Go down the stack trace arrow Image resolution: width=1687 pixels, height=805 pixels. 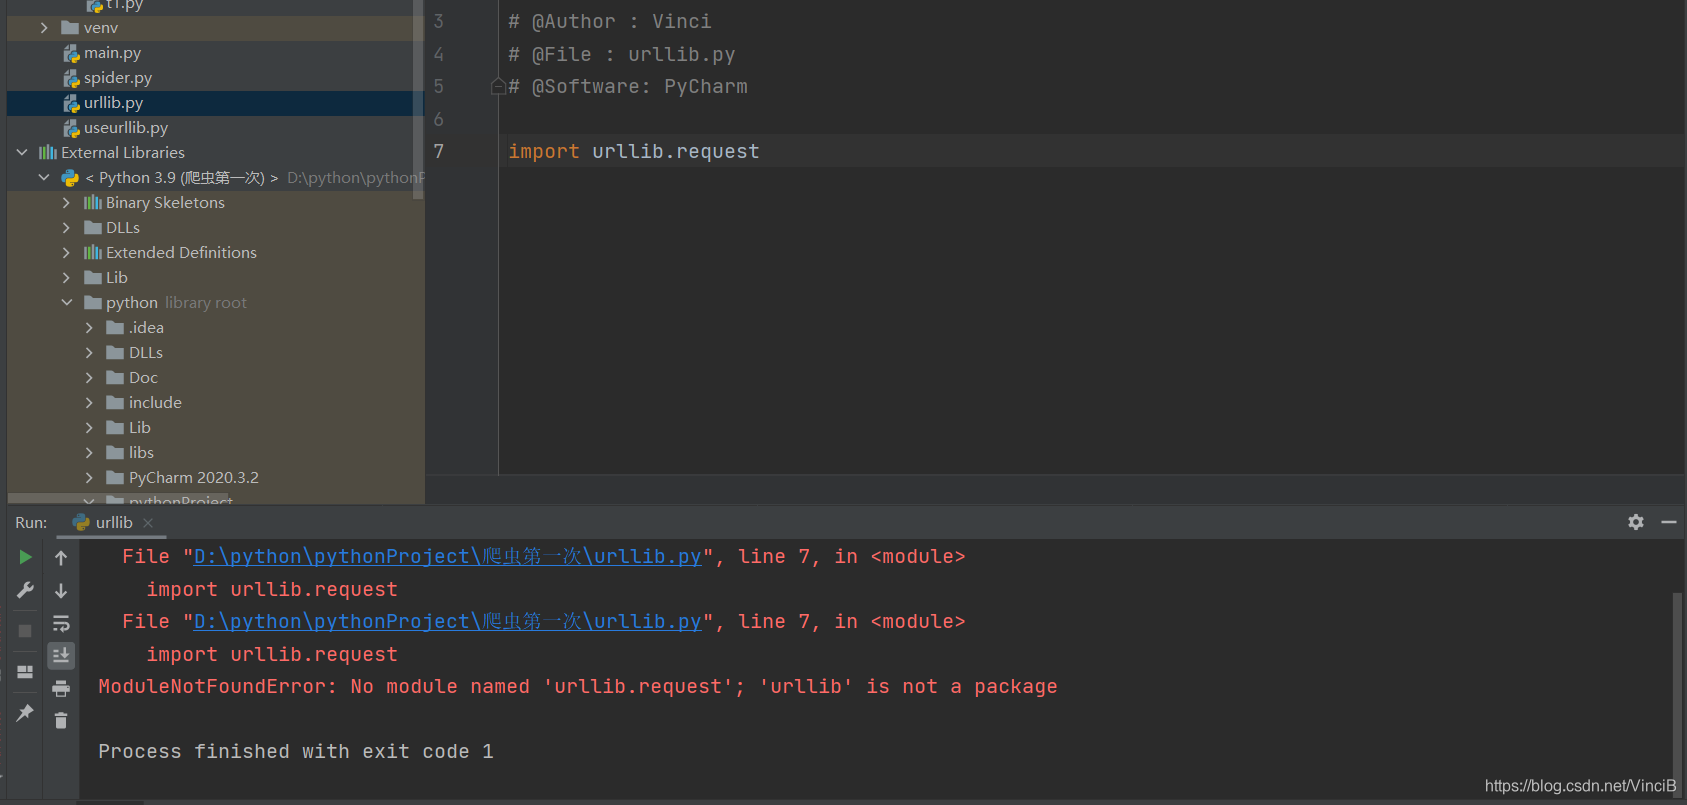point(61,590)
